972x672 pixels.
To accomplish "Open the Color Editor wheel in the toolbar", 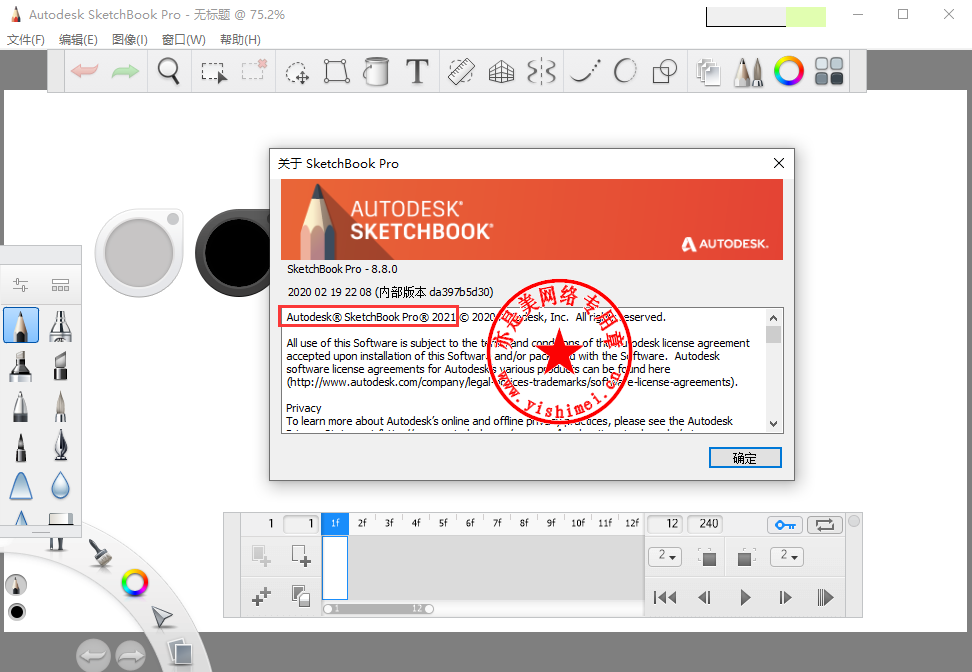I will tap(789, 71).
